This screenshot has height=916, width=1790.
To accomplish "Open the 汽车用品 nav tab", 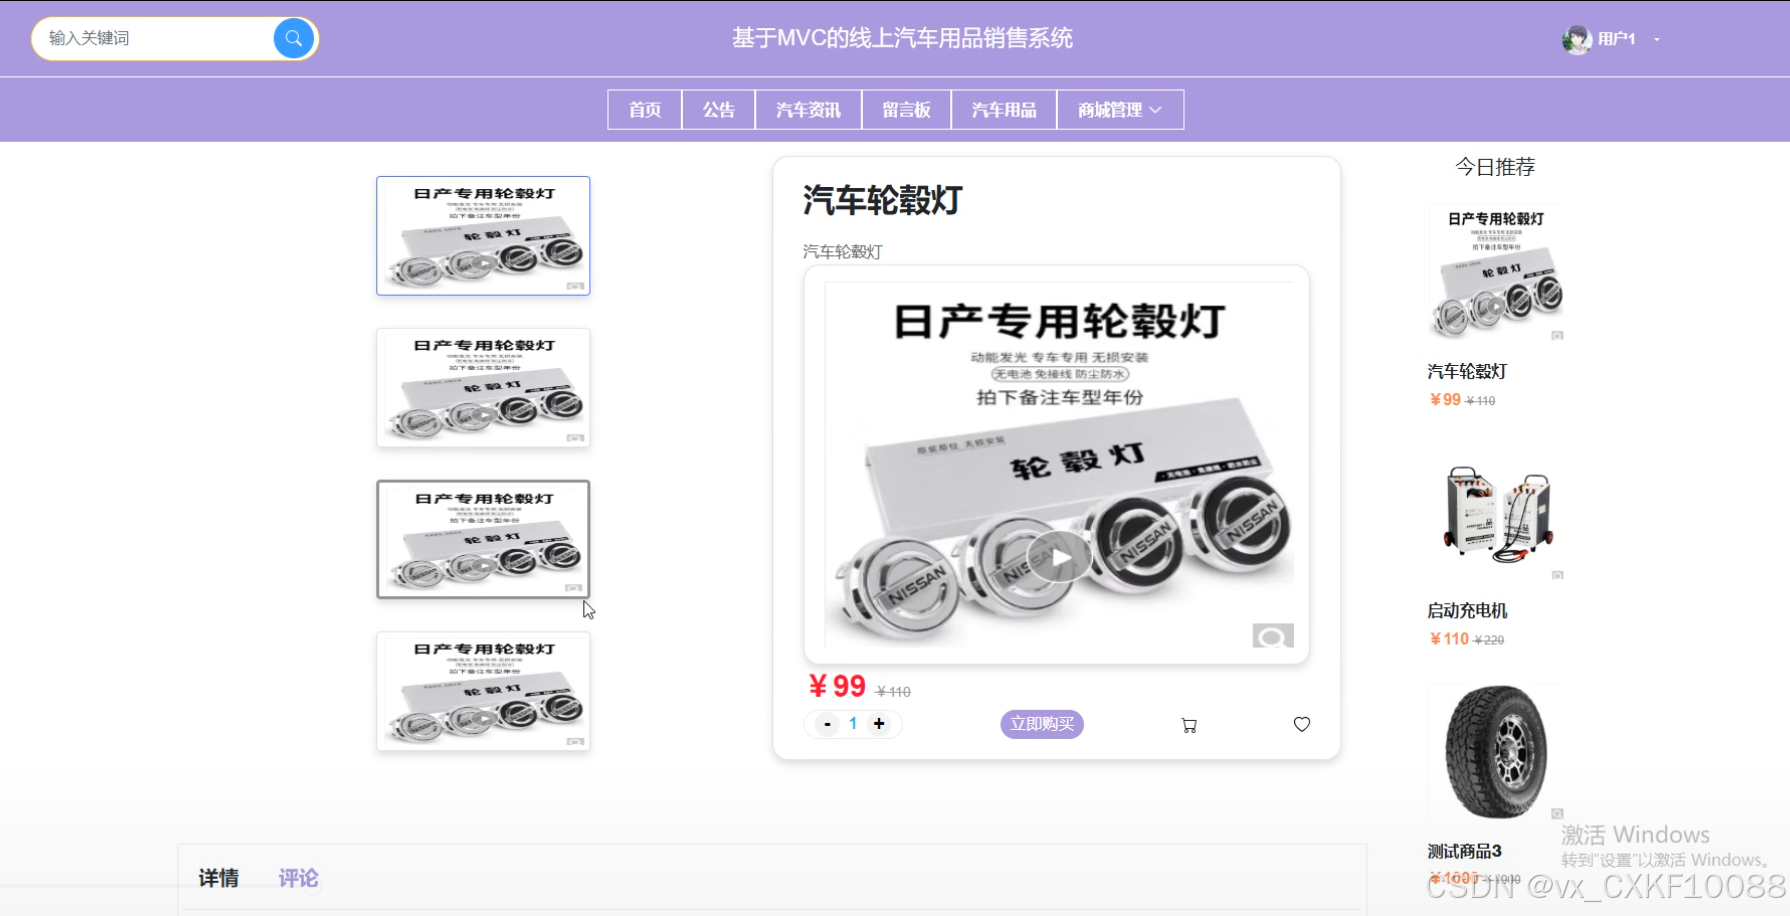I will [x=1004, y=110].
